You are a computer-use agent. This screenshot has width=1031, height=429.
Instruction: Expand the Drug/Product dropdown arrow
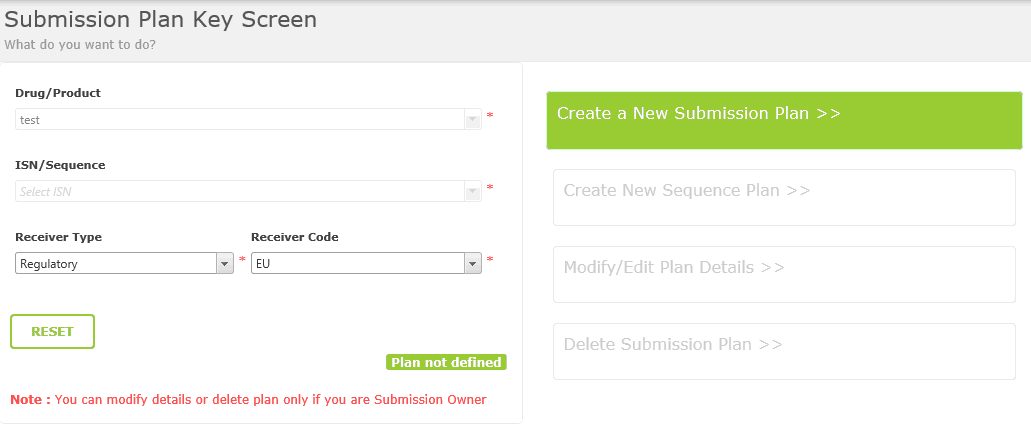point(473,120)
